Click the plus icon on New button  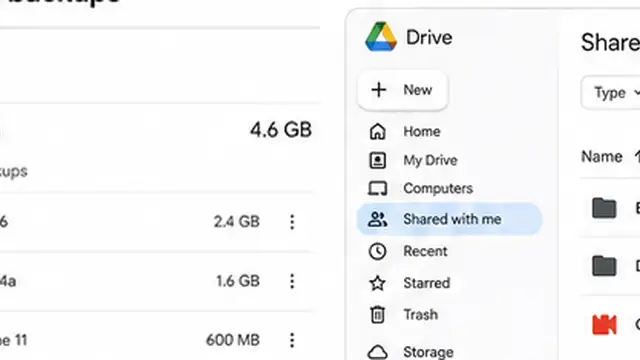(379, 90)
